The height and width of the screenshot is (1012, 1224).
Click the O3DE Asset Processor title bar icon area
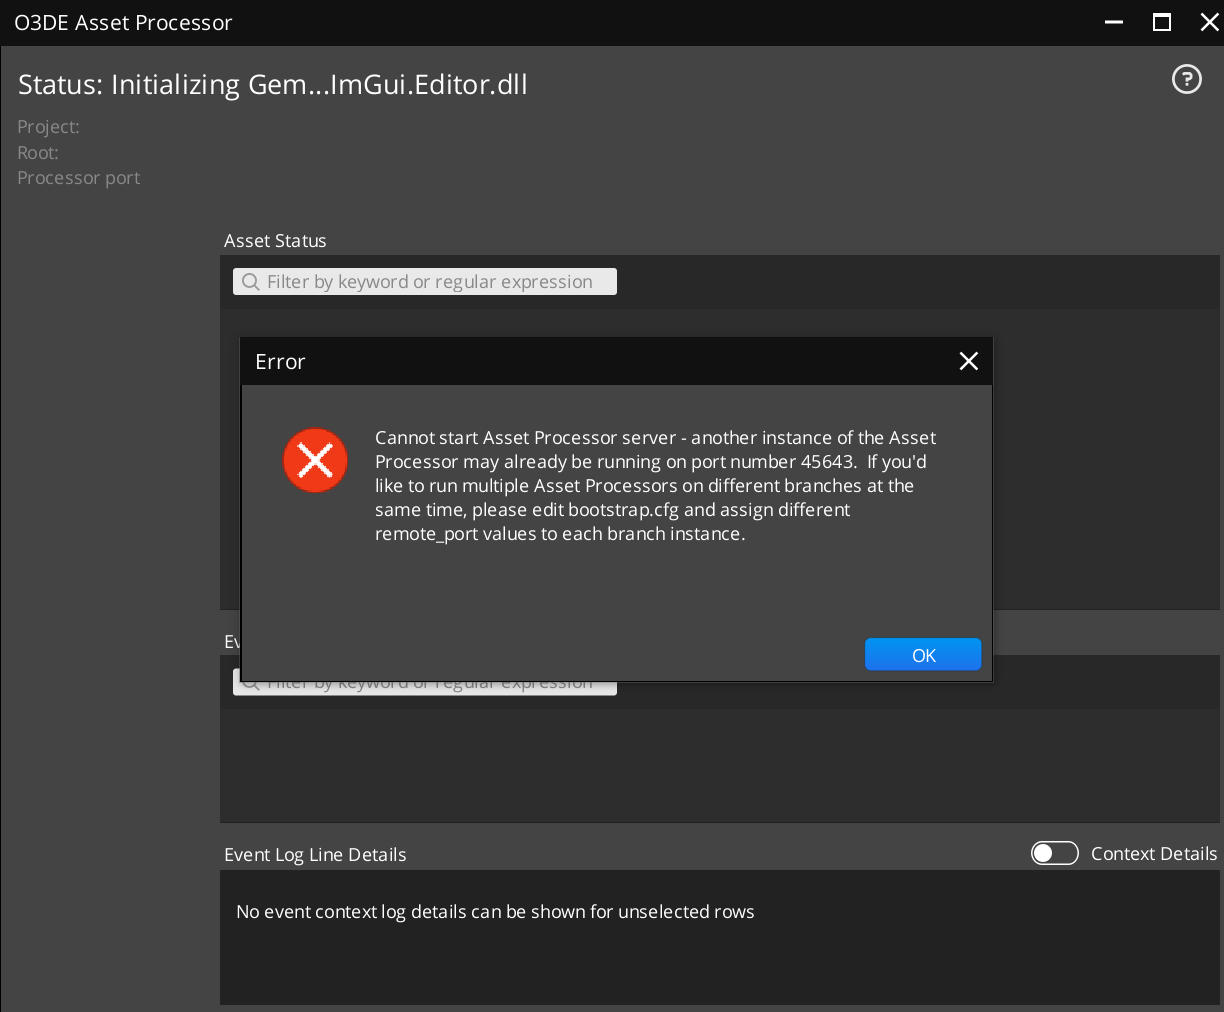click(123, 22)
